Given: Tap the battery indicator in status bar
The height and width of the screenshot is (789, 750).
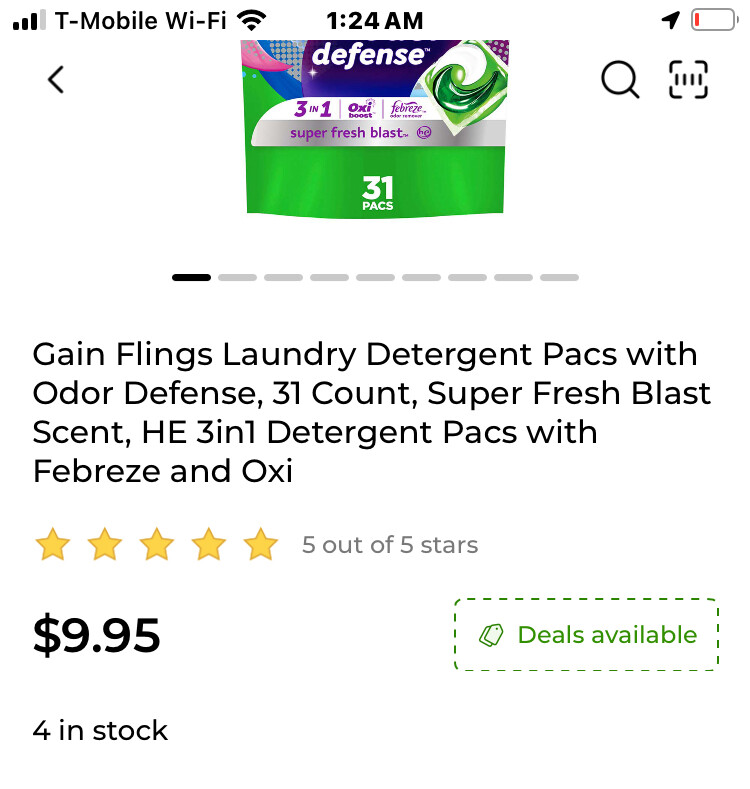Looking at the screenshot, I should point(714,20).
